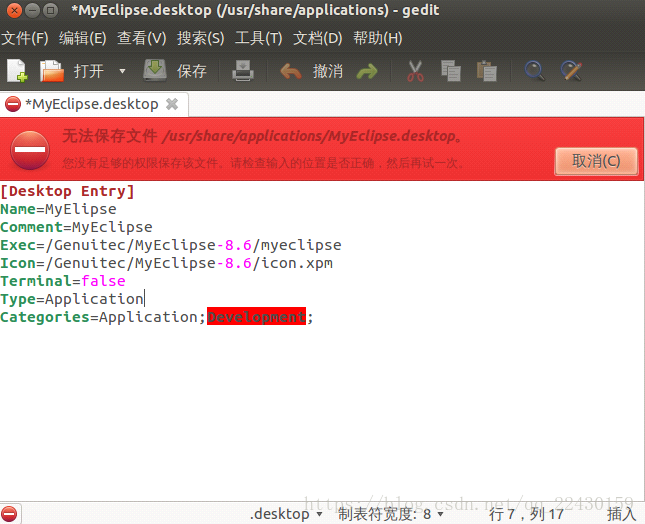The image size is (645, 524).
Task: Open the 文件(F) menu
Action: (25, 38)
